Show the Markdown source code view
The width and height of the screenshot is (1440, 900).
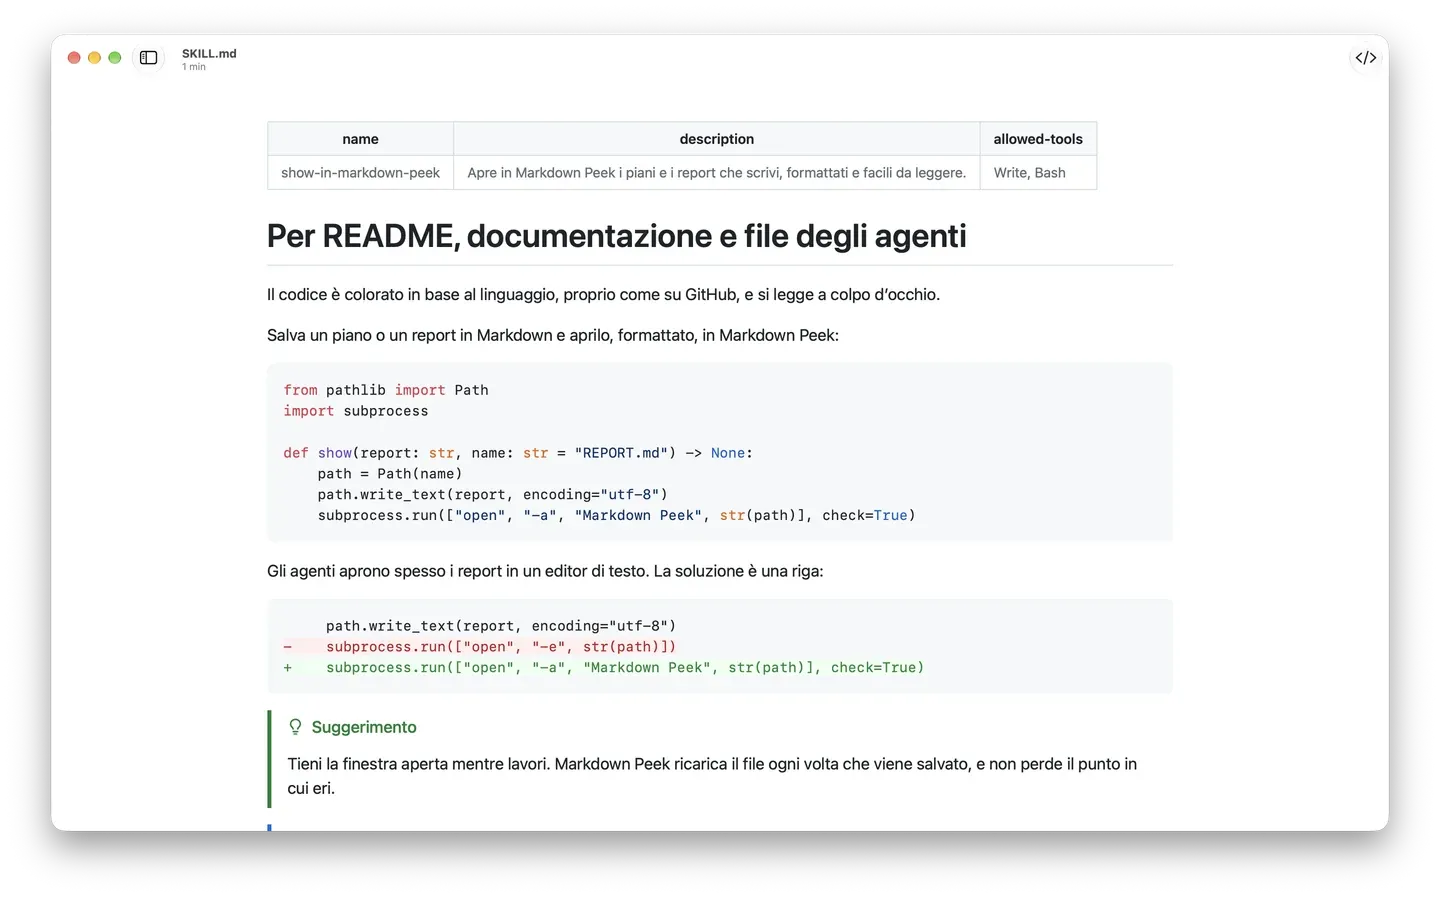click(x=1365, y=58)
